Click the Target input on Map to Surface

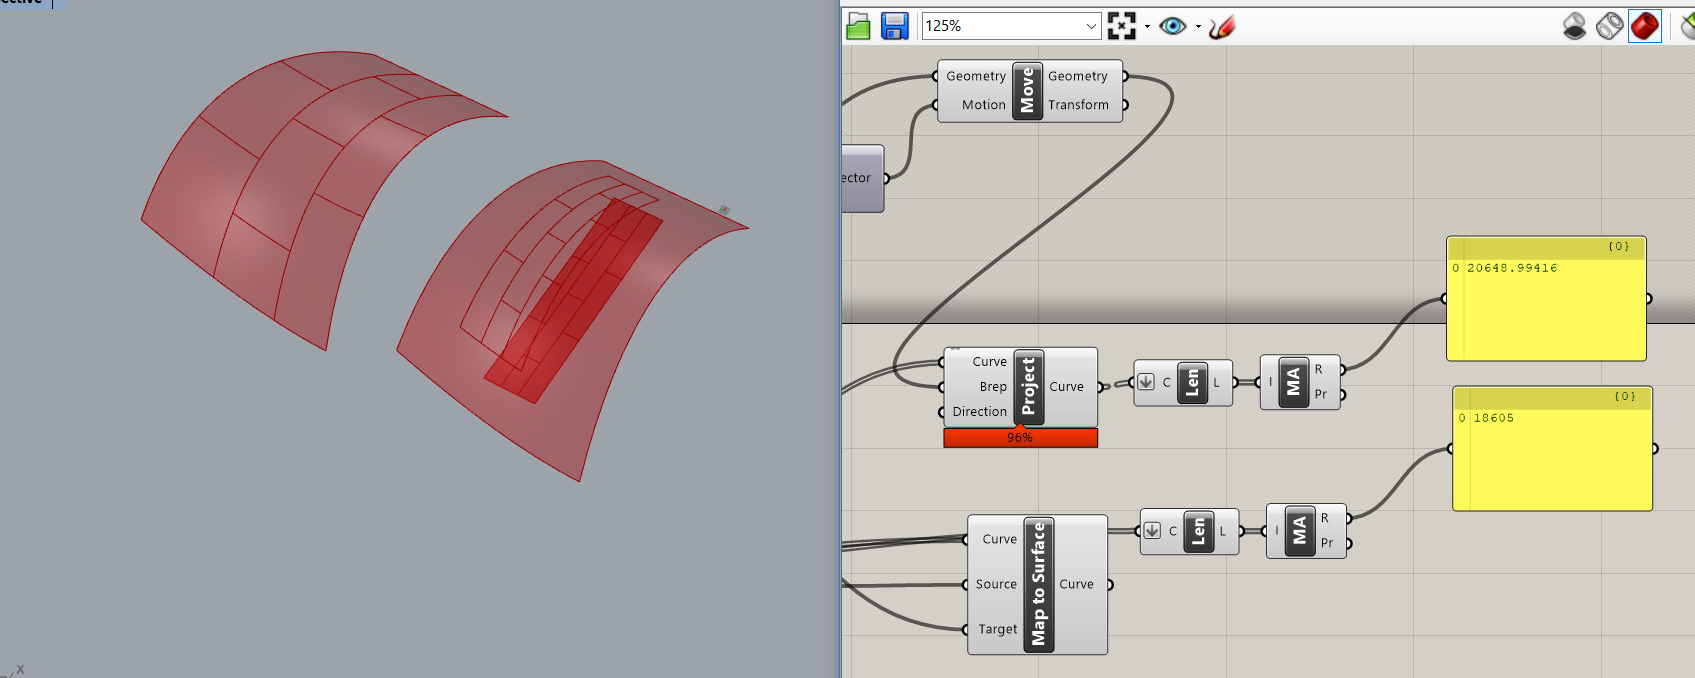click(x=997, y=629)
